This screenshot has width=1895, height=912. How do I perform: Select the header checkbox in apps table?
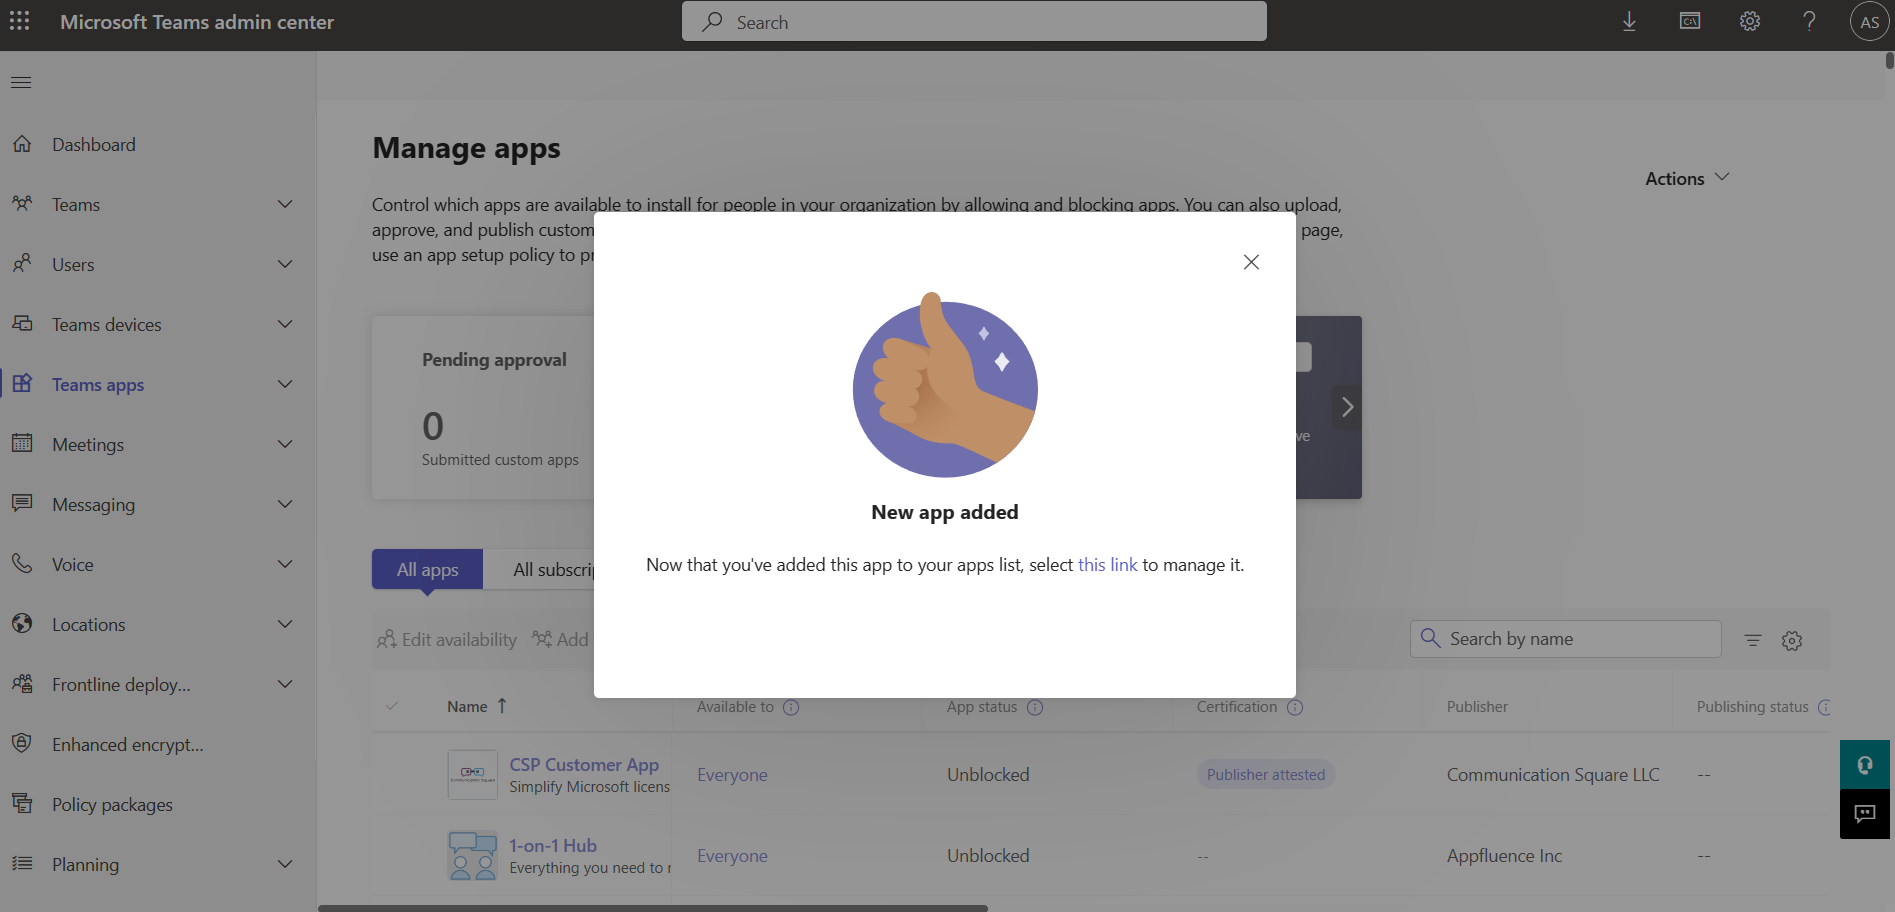coord(392,705)
